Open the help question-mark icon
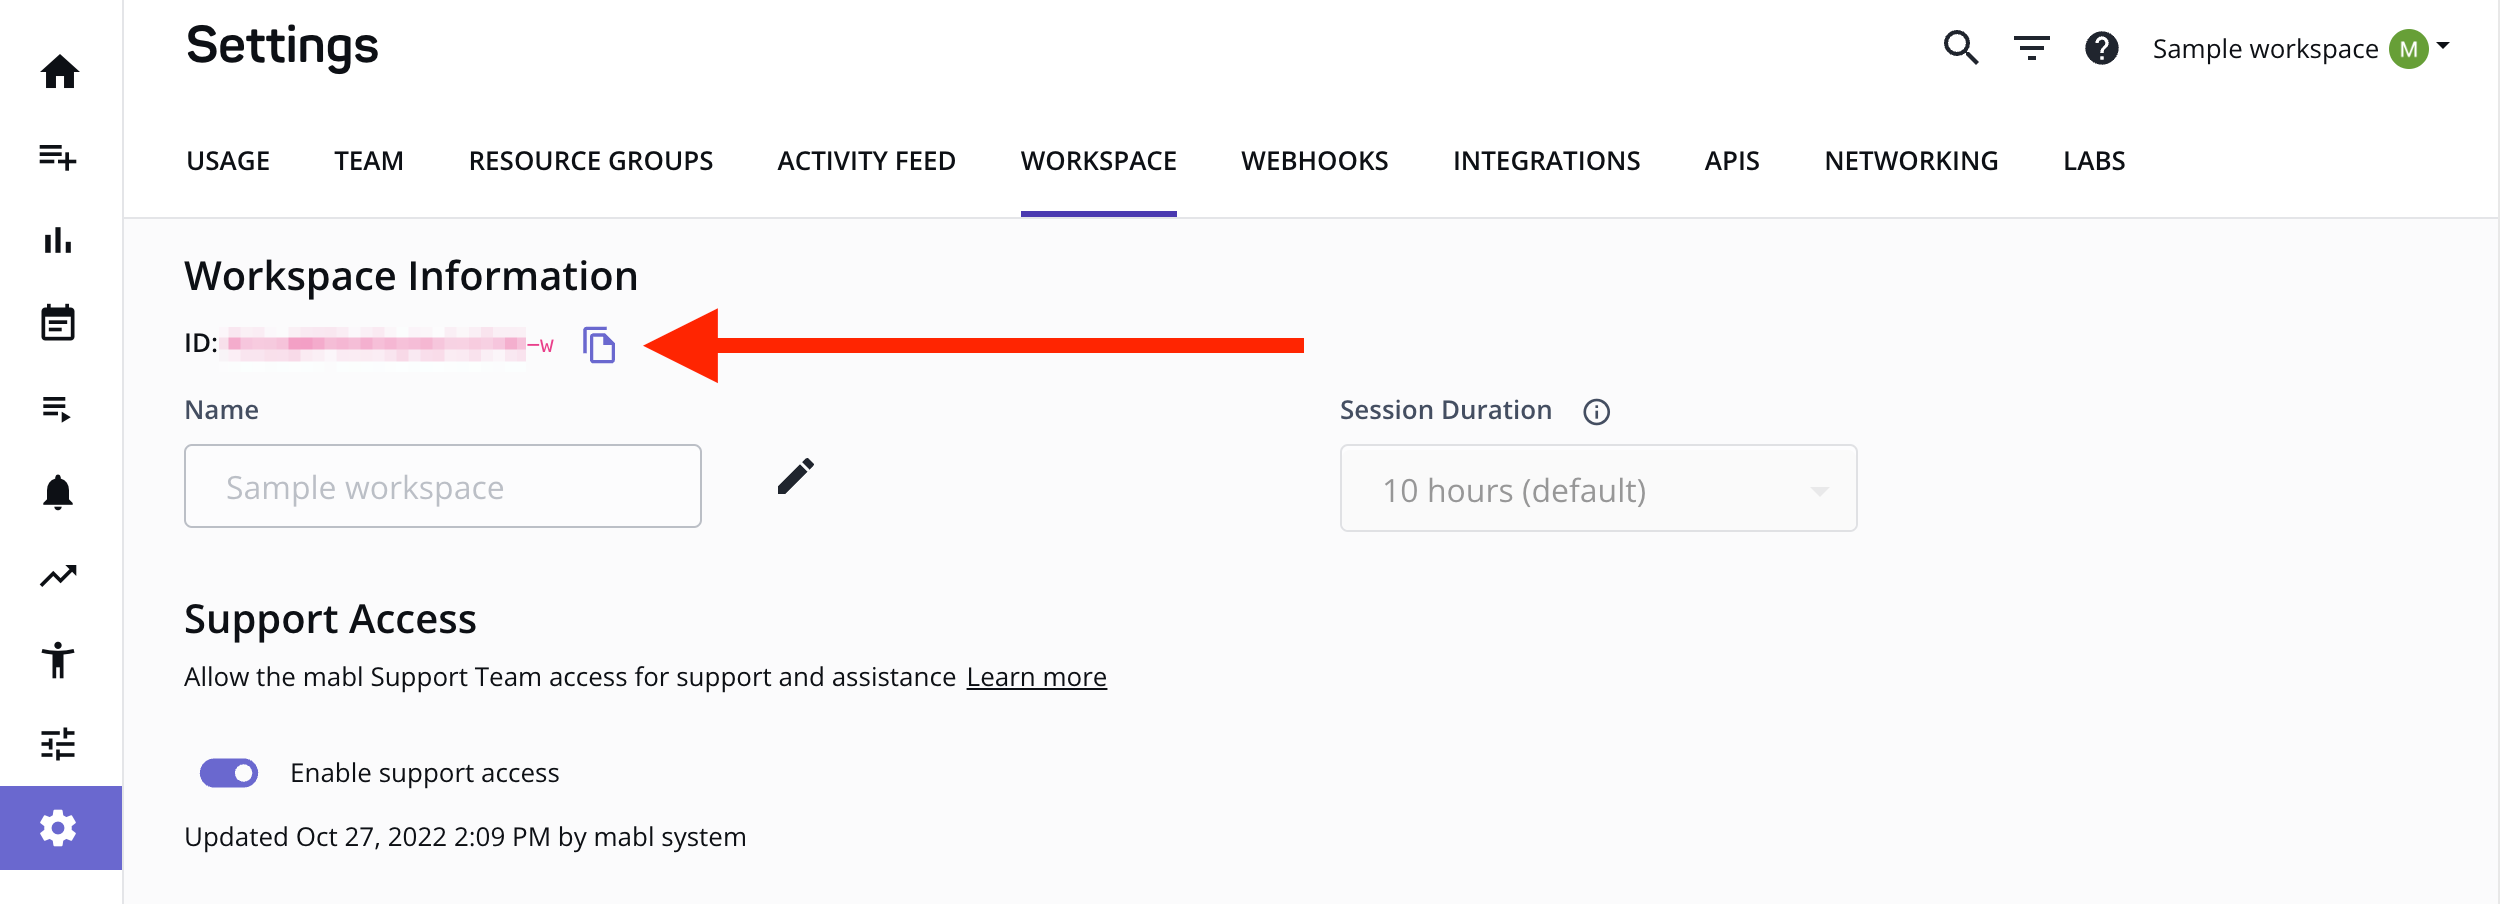 click(2101, 47)
